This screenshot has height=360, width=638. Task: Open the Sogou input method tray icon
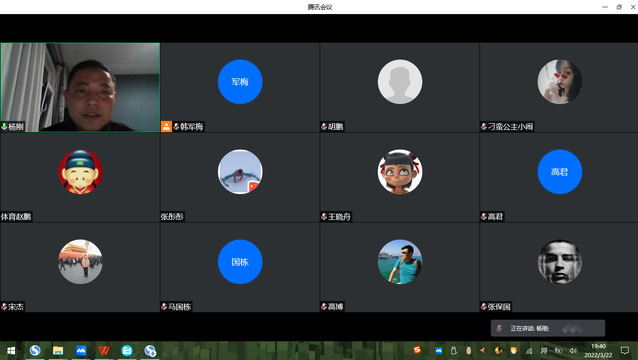point(417,350)
